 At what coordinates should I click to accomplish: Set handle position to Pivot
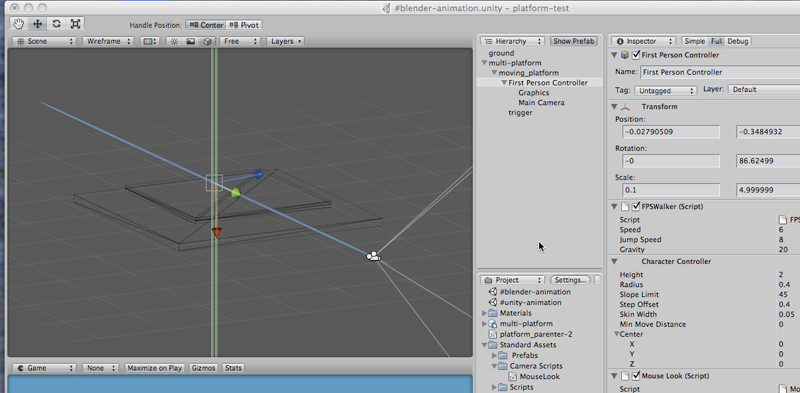coord(244,25)
